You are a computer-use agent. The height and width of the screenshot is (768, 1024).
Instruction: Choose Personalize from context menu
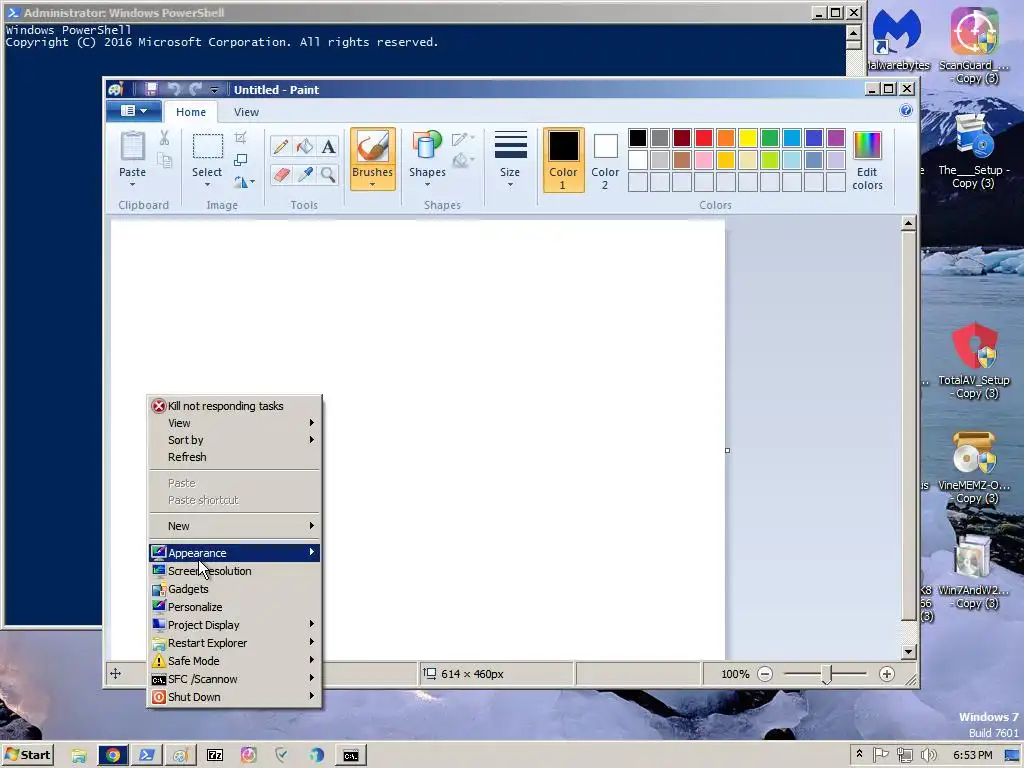click(234, 607)
